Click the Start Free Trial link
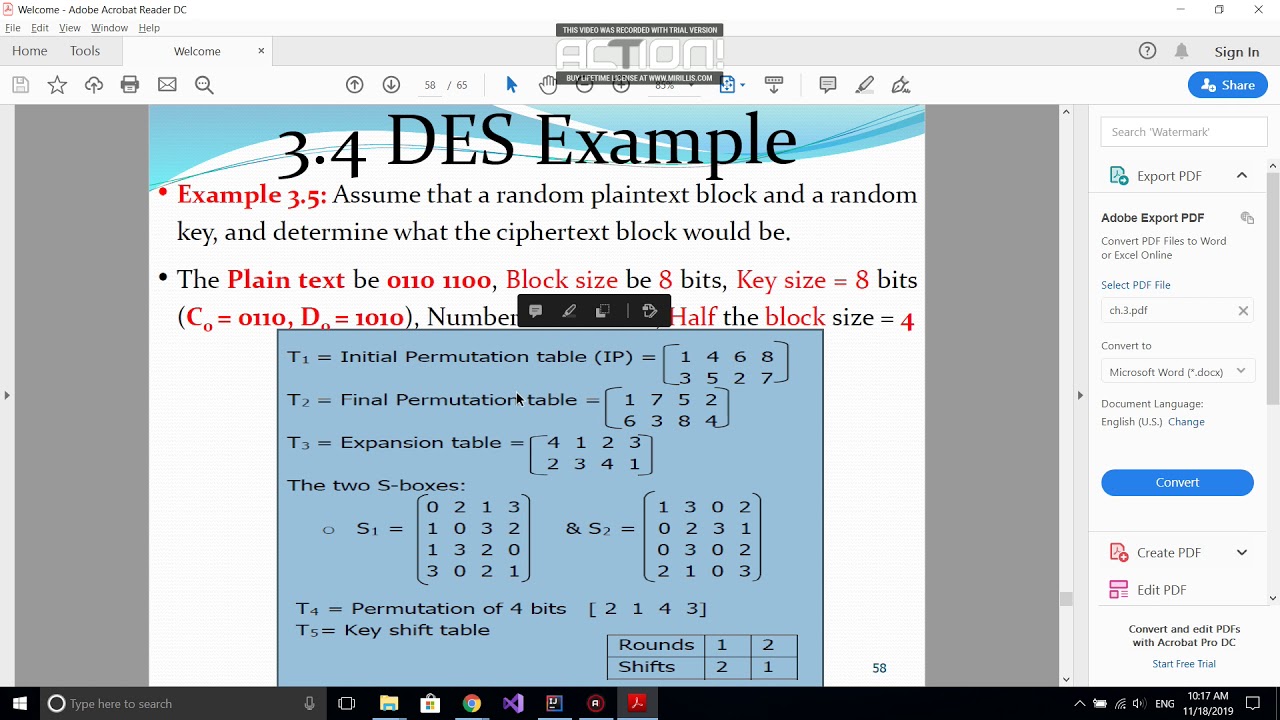The image size is (1280, 720). tap(1184, 664)
